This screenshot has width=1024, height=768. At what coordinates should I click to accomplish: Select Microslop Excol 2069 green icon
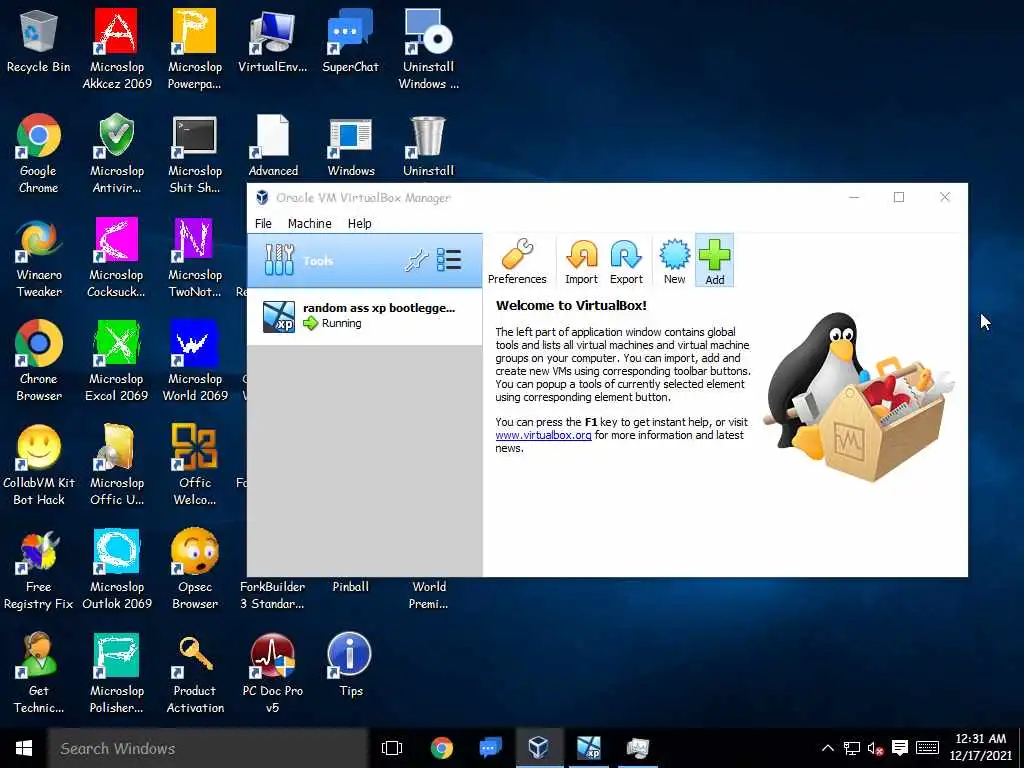[x=116, y=361]
